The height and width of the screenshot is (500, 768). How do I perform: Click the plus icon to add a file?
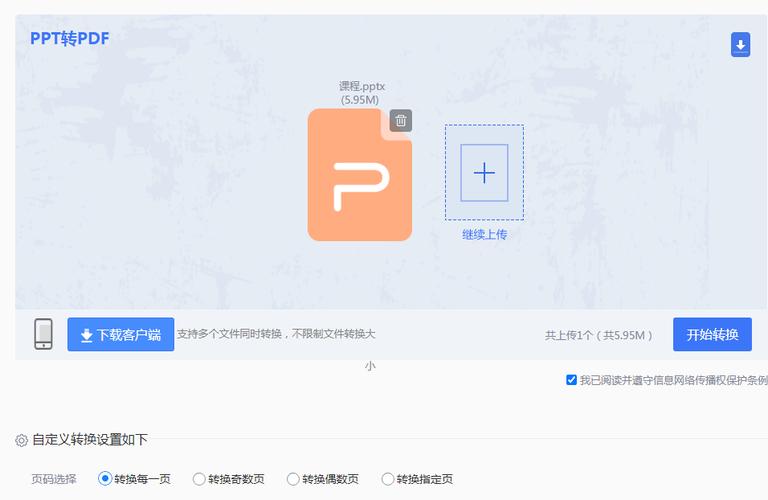(484, 173)
